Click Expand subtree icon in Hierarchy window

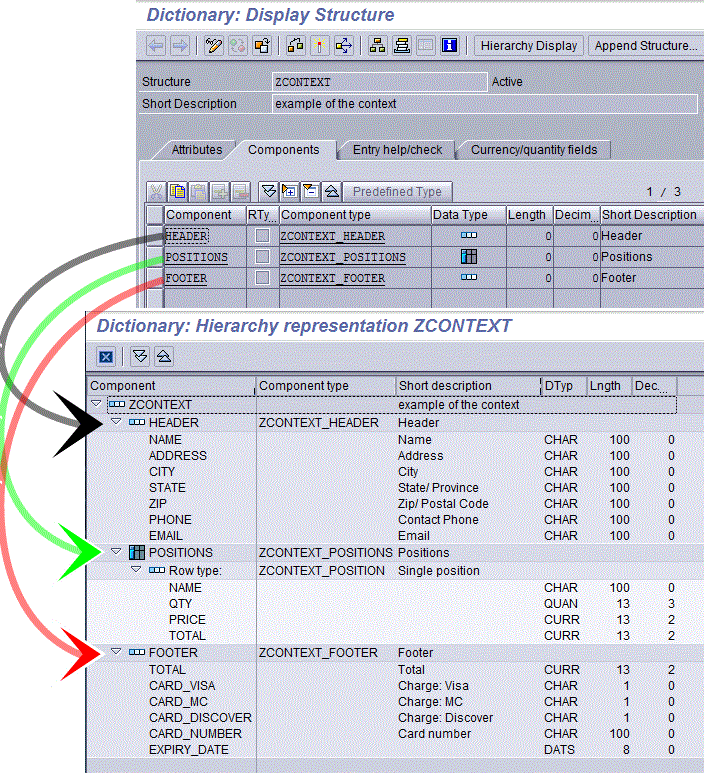[x=141, y=356]
